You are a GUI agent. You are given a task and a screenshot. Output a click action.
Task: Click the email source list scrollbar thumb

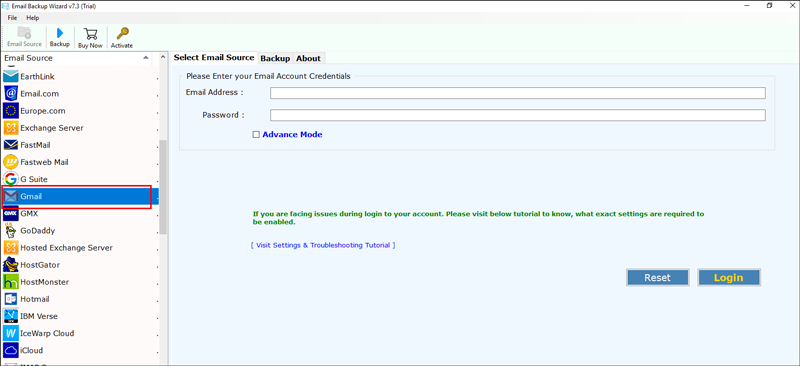click(163, 187)
